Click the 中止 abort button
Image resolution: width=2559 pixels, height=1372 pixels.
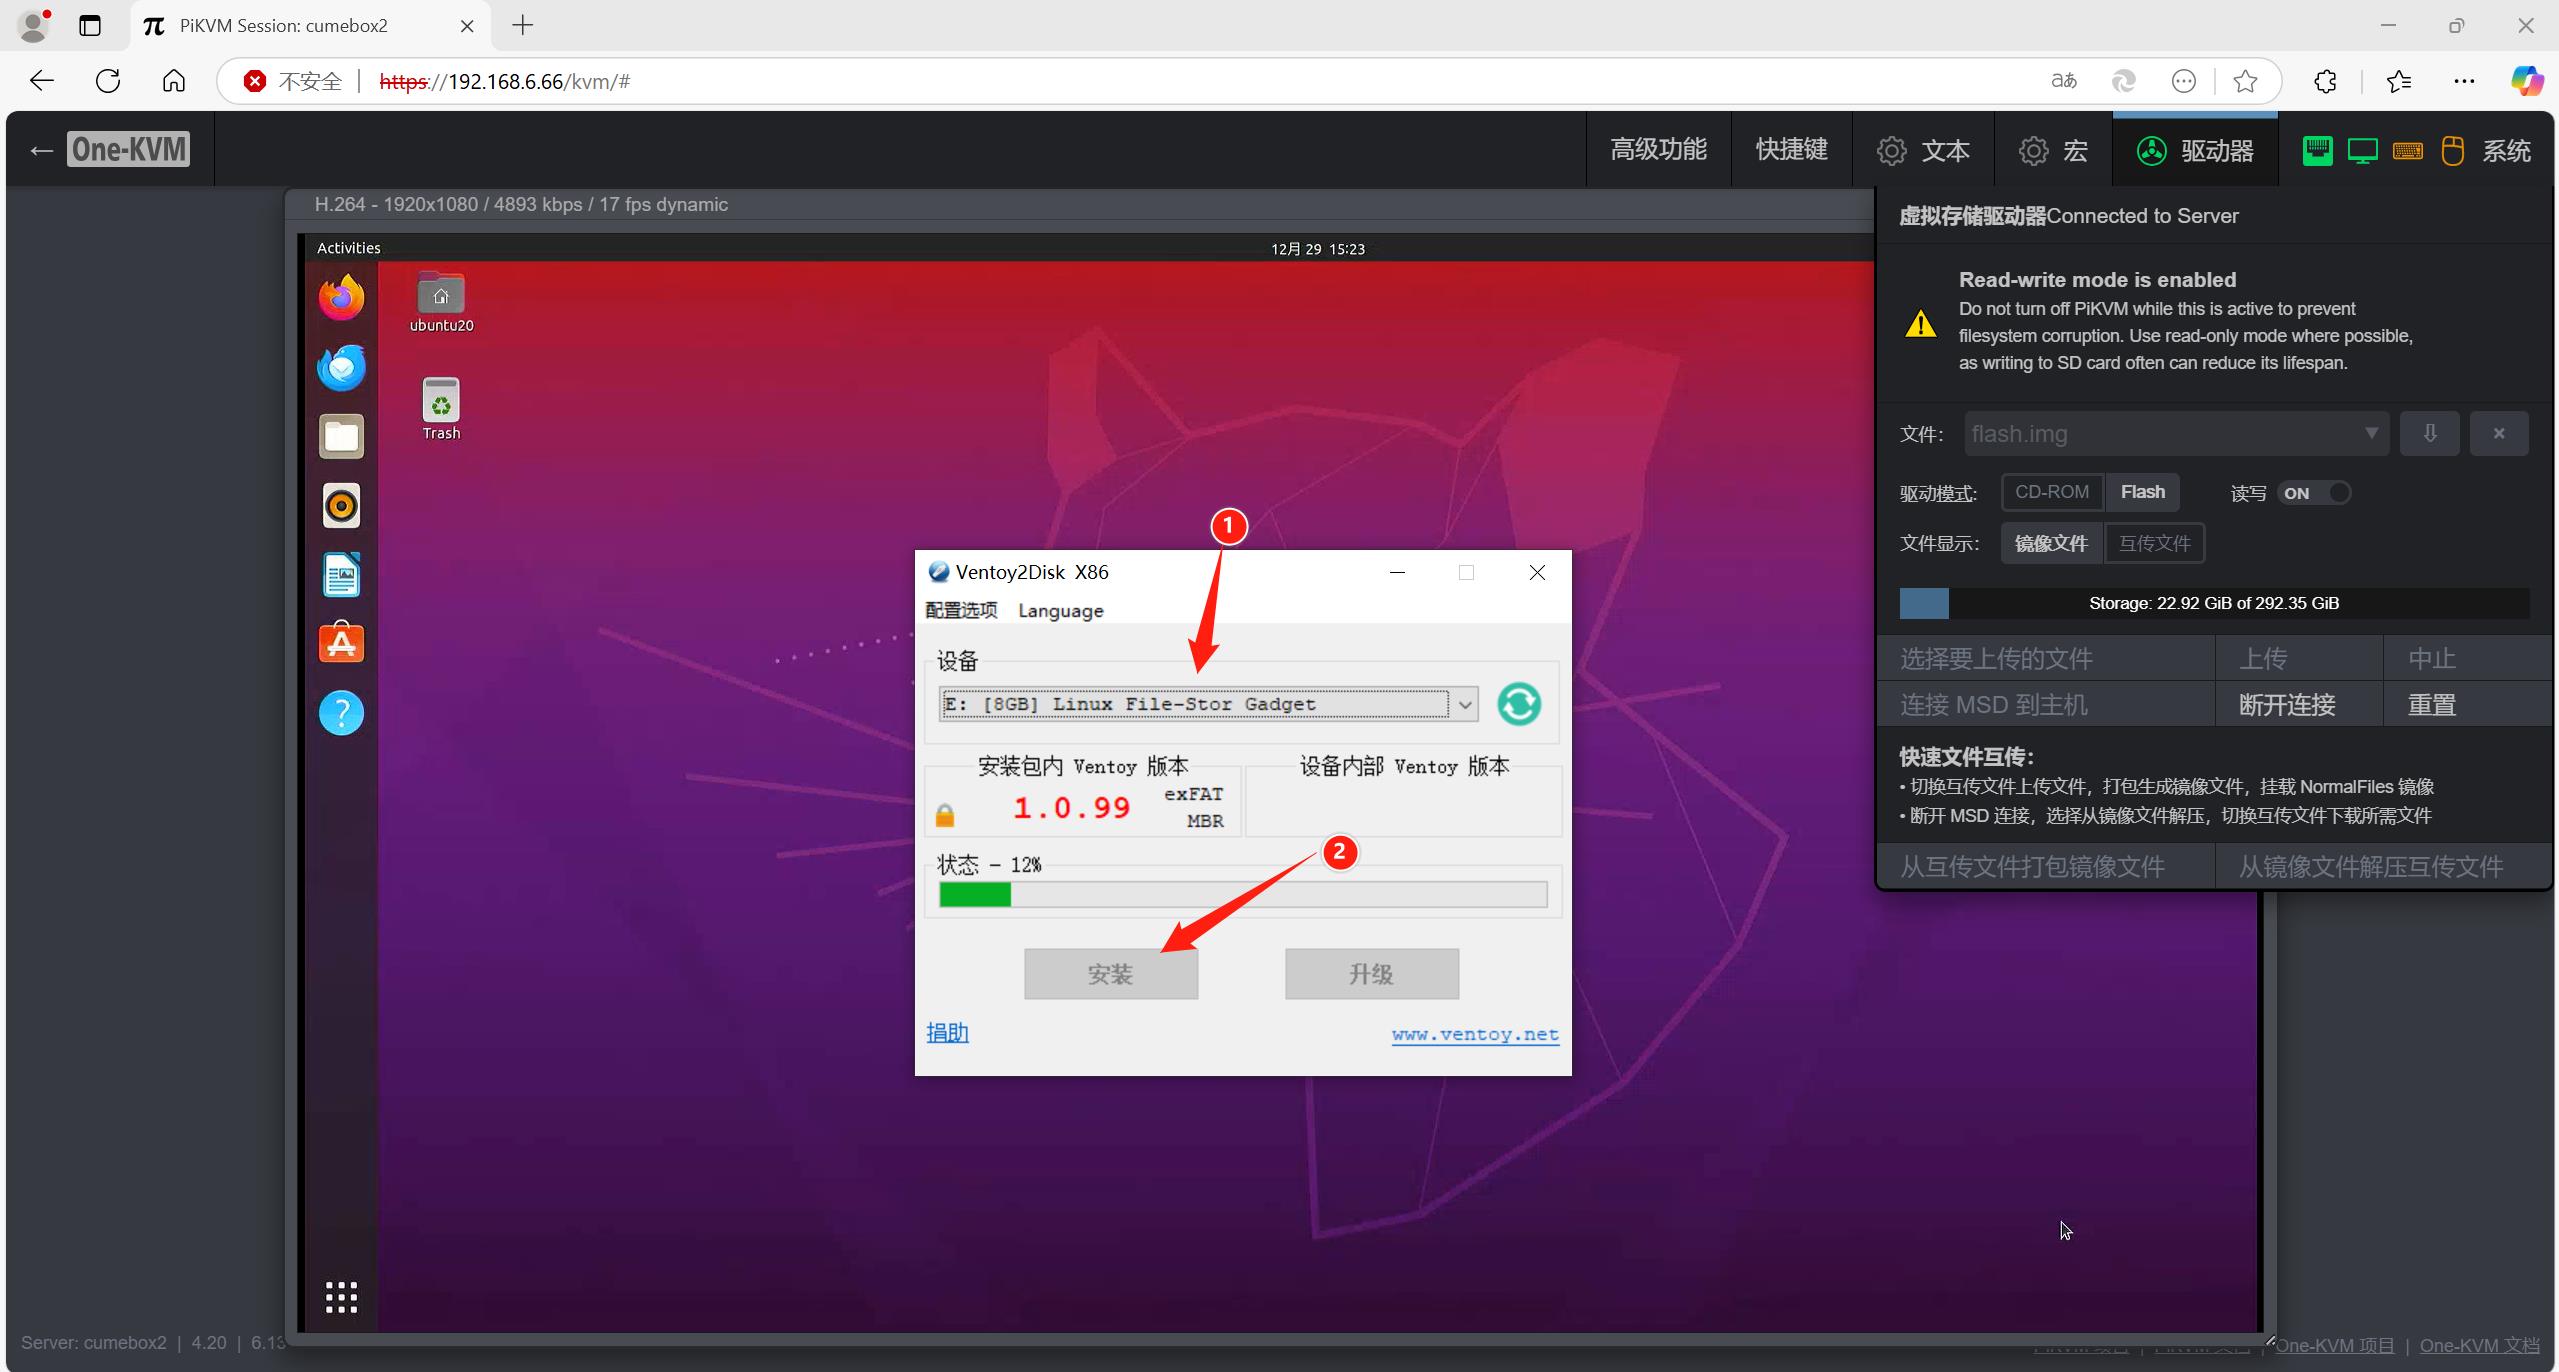point(2467,659)
